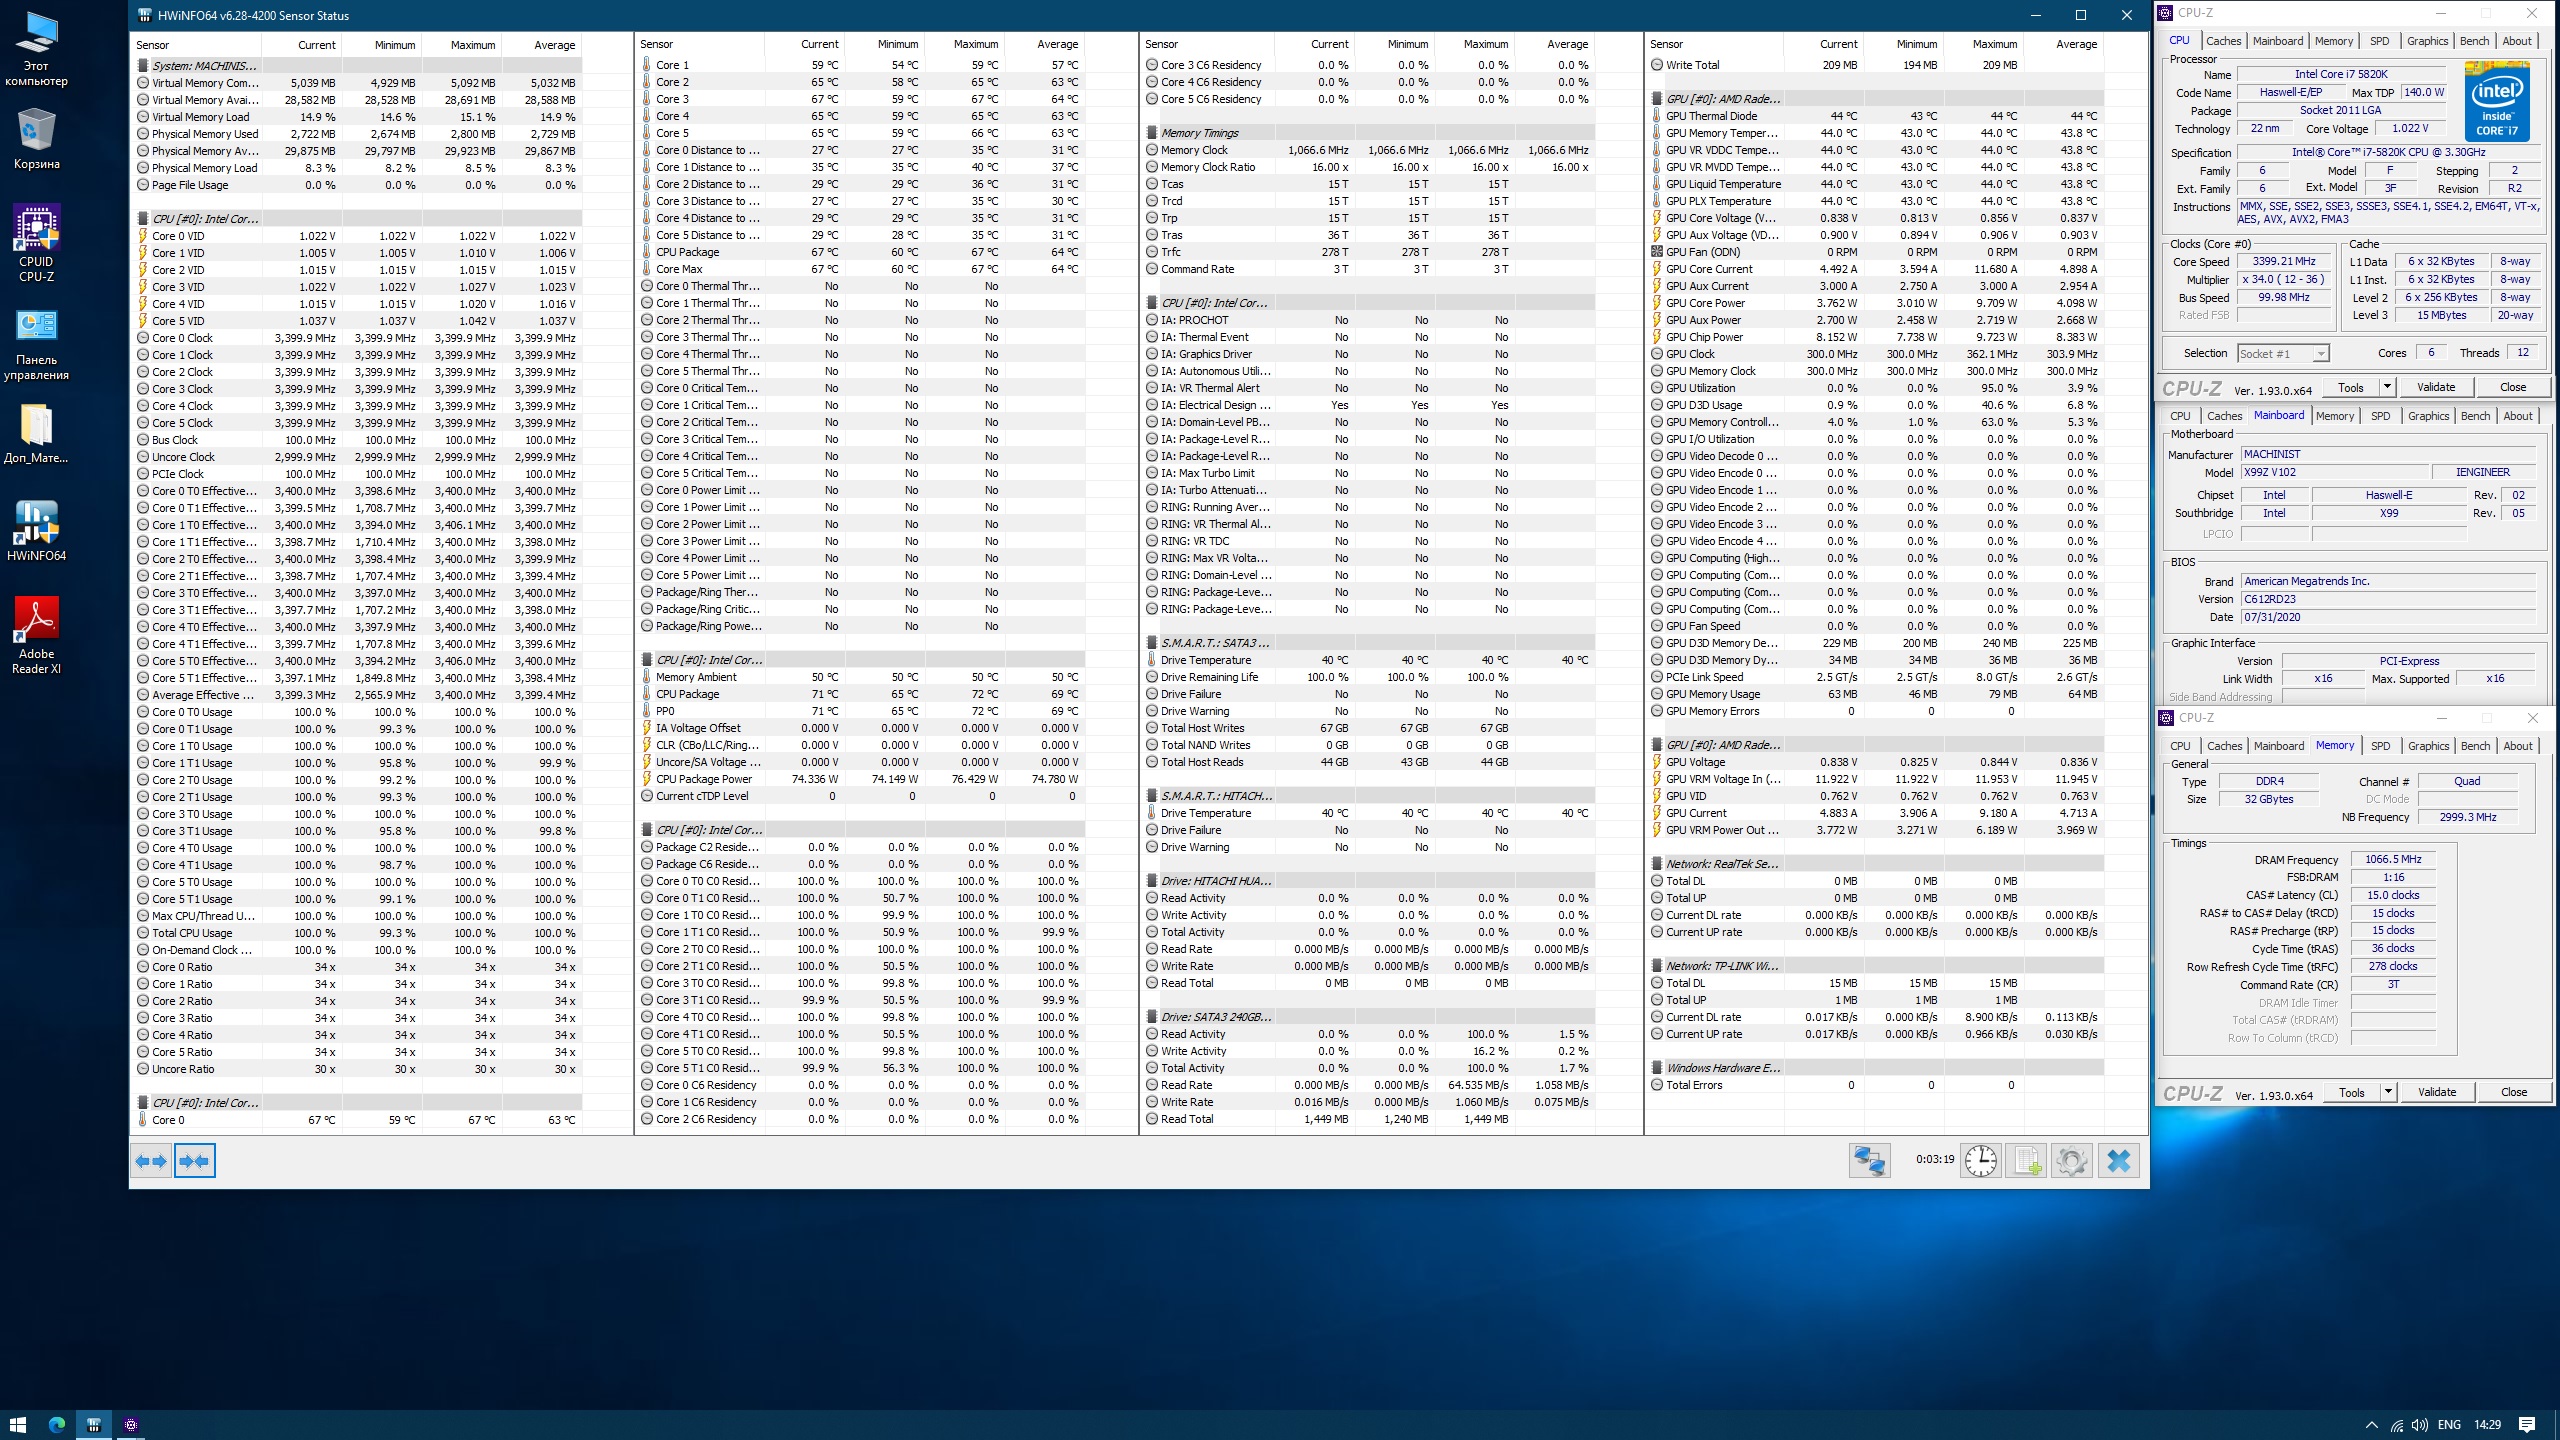Screen dimensions: 2560x1440
Task: Expand the Tools dropdown arrow in bottom CPU-Z
Action: pos(2387,1092)
